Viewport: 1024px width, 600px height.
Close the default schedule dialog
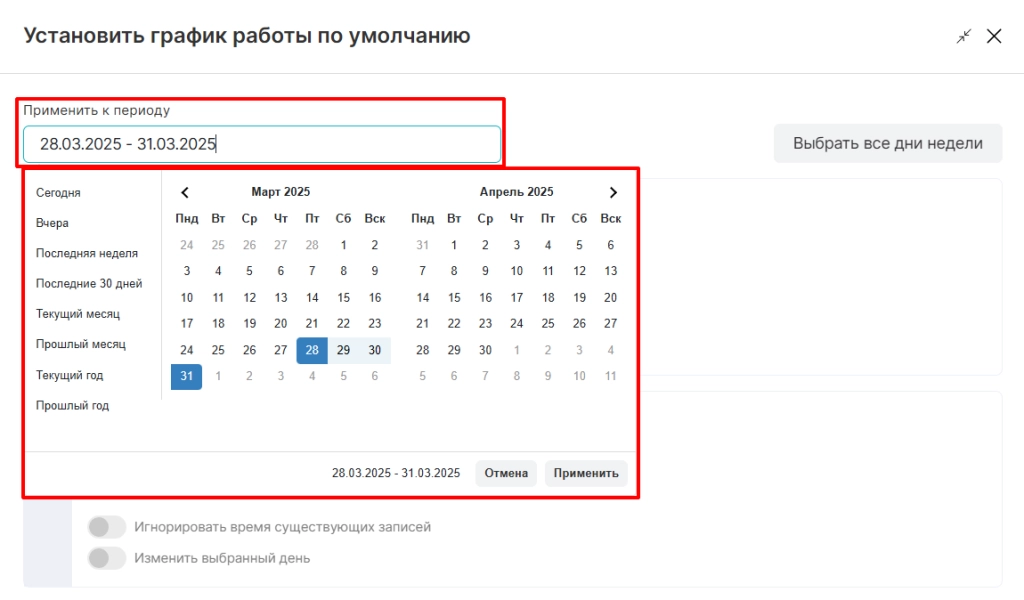point(994,37)
